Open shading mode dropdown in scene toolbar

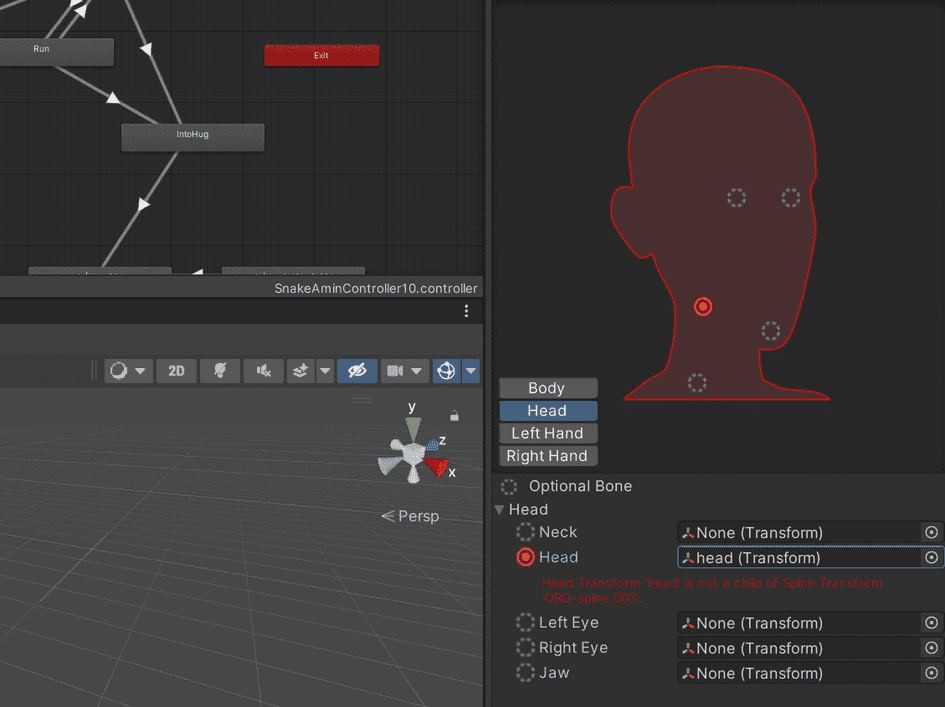click(x=140, y=371)
